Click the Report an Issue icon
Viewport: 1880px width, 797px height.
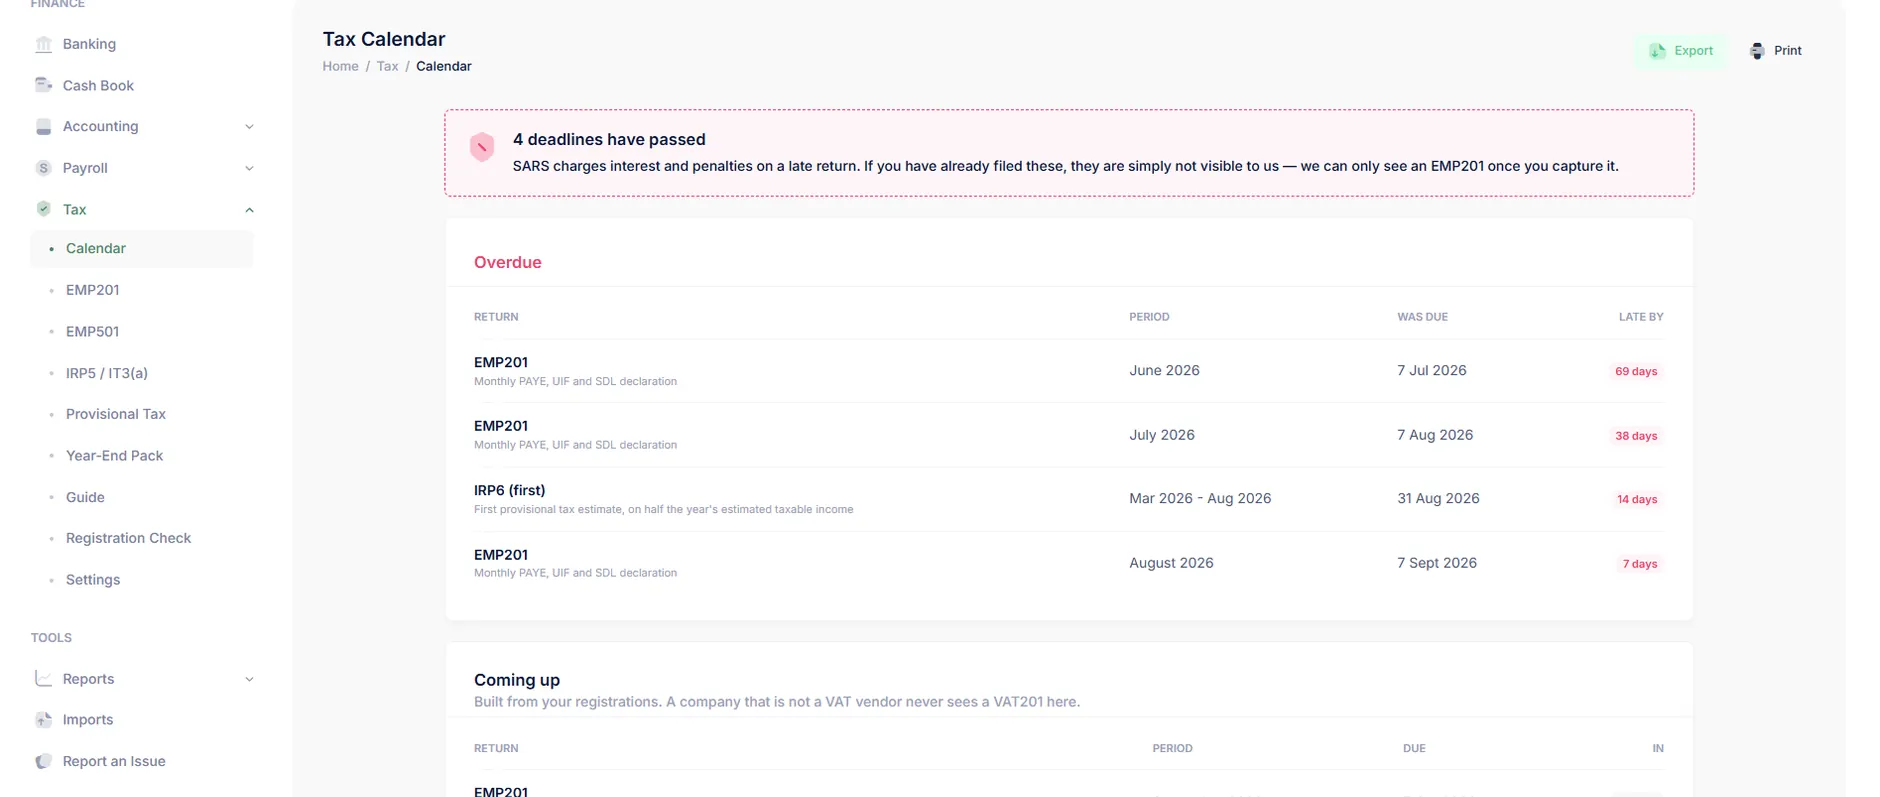click(x=43, y=761)
